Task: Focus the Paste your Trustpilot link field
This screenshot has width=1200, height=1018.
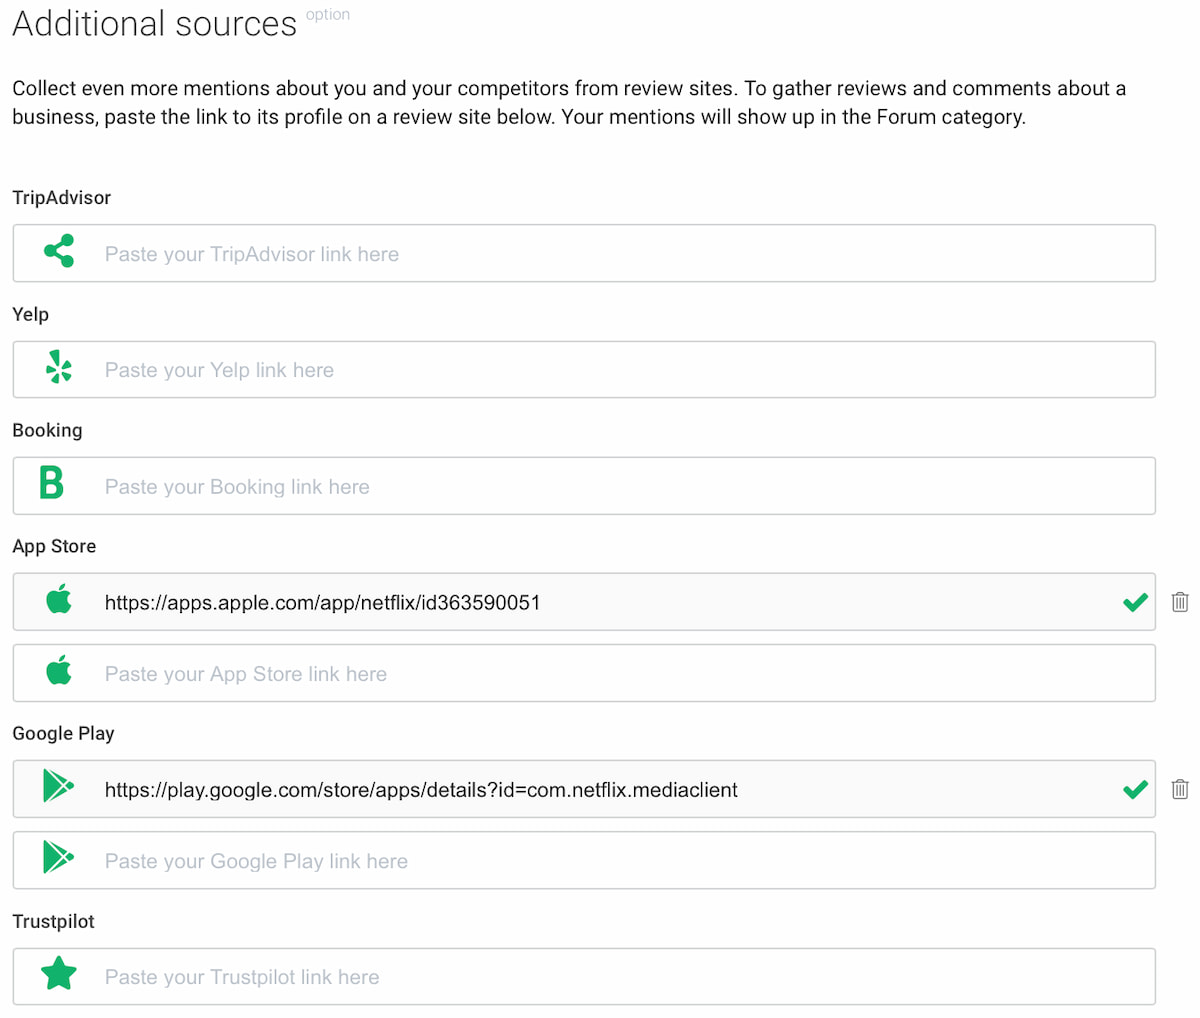Action: (x=584, y=976)
